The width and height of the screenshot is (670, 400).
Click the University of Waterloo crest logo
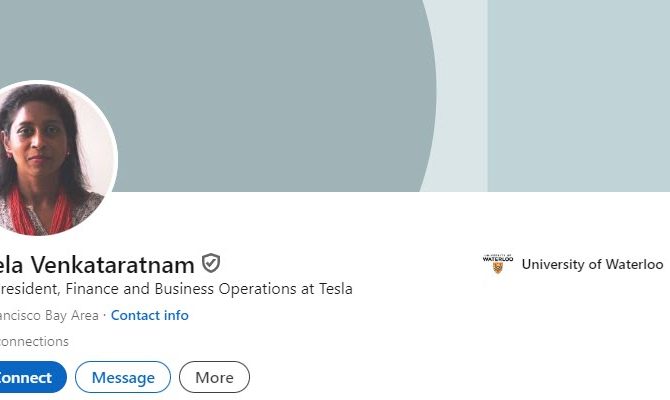(x=496, y=264)
